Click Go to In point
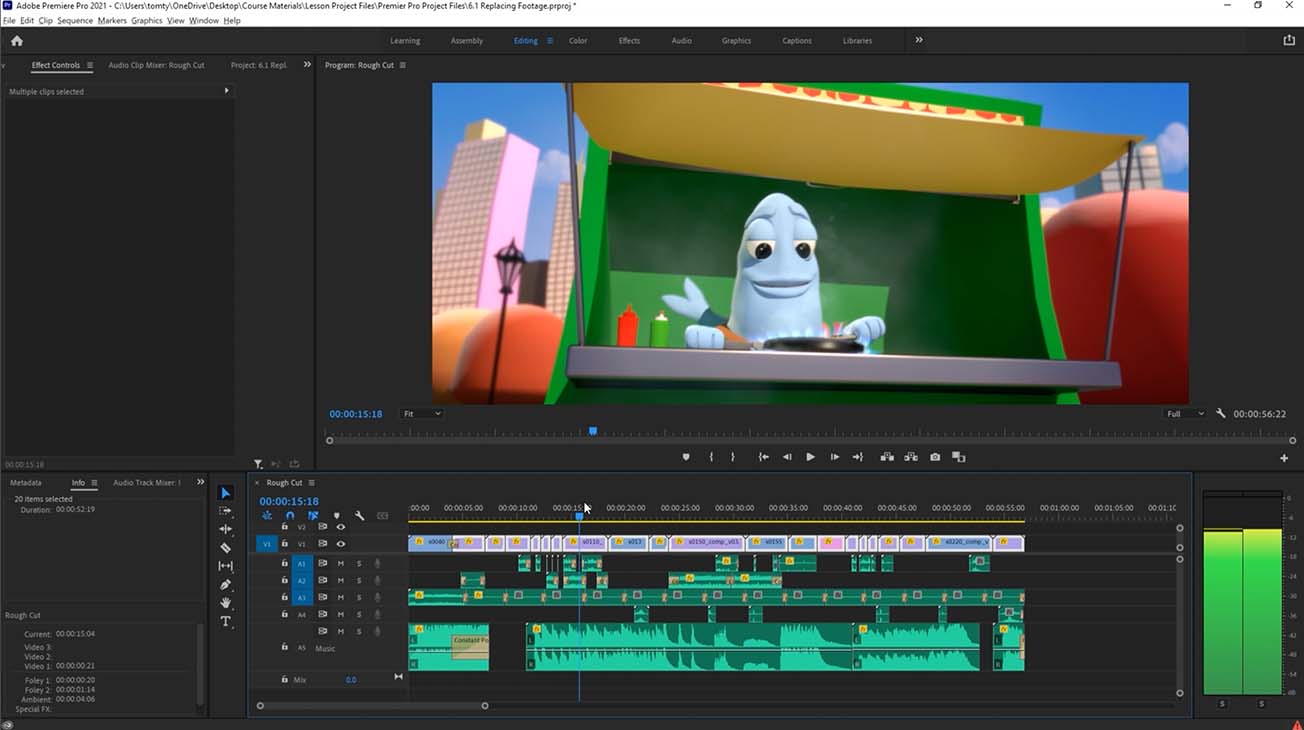Screen dimensions: 1304x730 coord(763,457)
